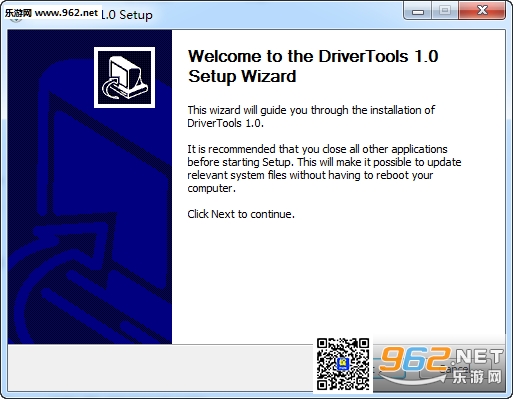Viewport: 513px width, 399px height.
Task: Click the highlighted Next button beside Cancel
Action: [389, 369]
